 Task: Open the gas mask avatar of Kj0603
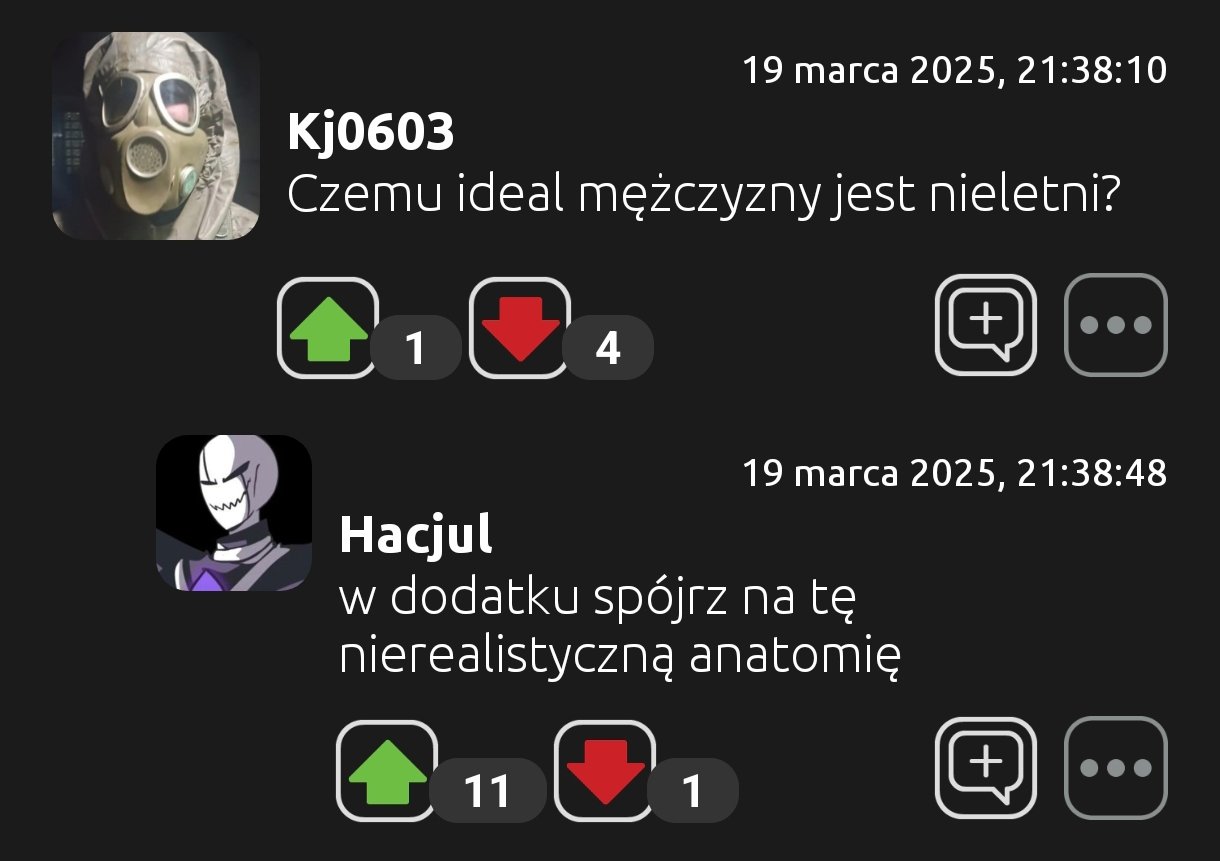[156, 136]
